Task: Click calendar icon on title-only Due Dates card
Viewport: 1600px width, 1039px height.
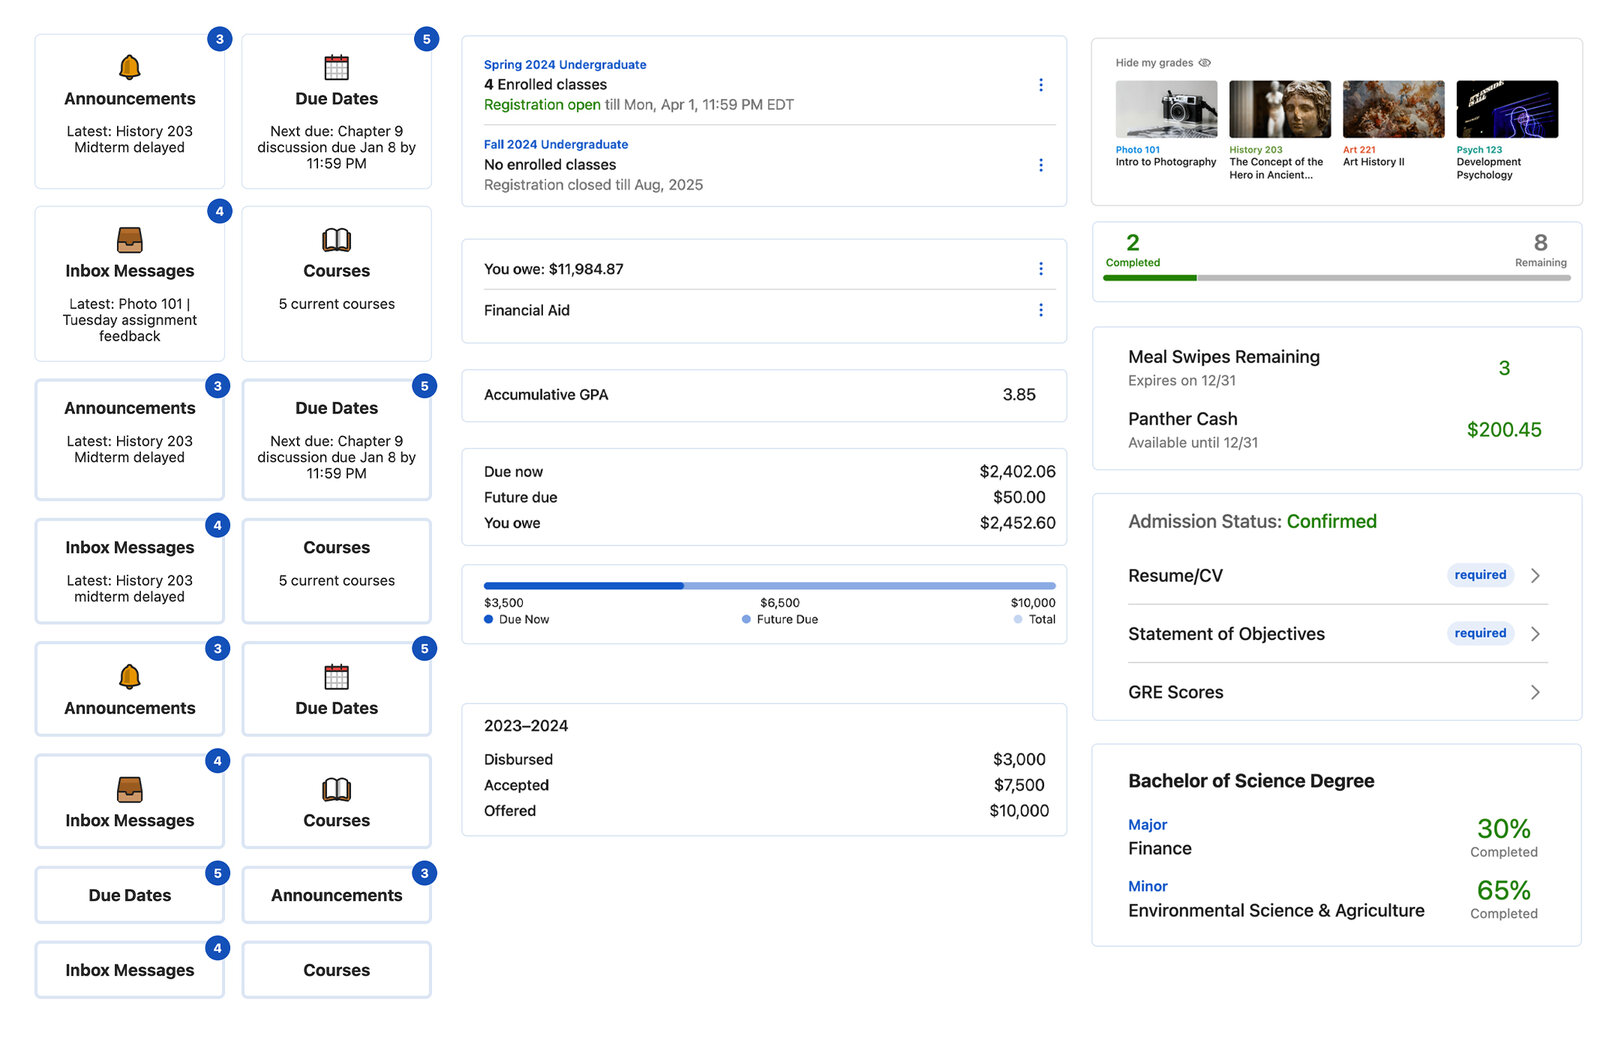Action: (337, 677)
